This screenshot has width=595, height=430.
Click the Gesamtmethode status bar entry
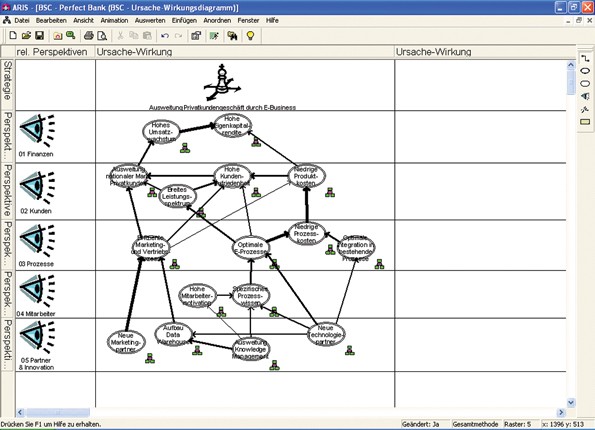475,424
